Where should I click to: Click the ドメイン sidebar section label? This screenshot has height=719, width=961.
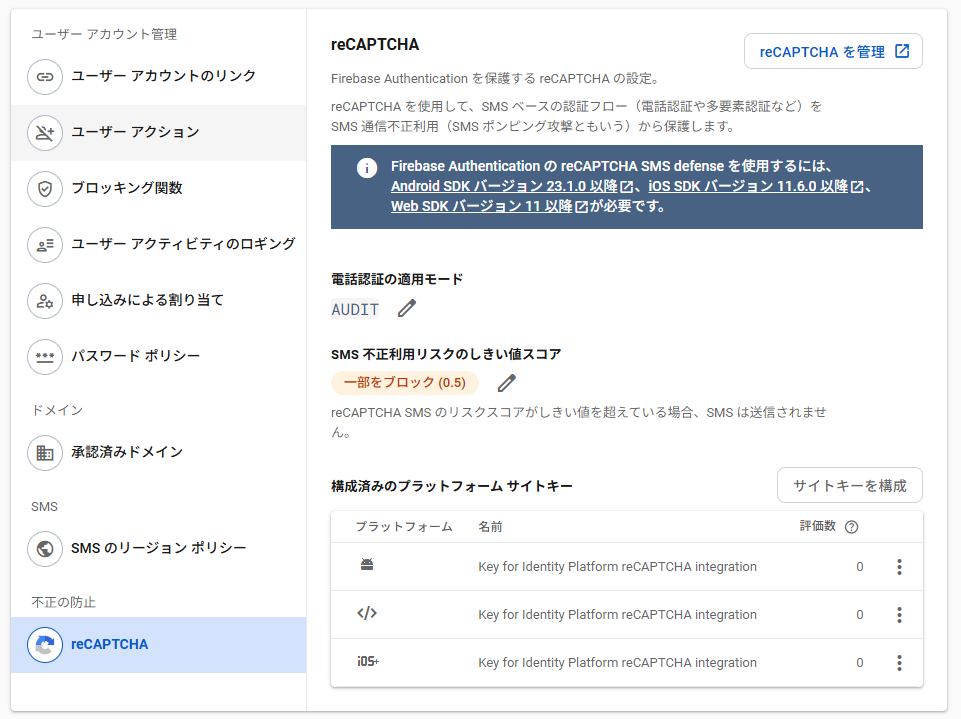(x=57, y=410)
